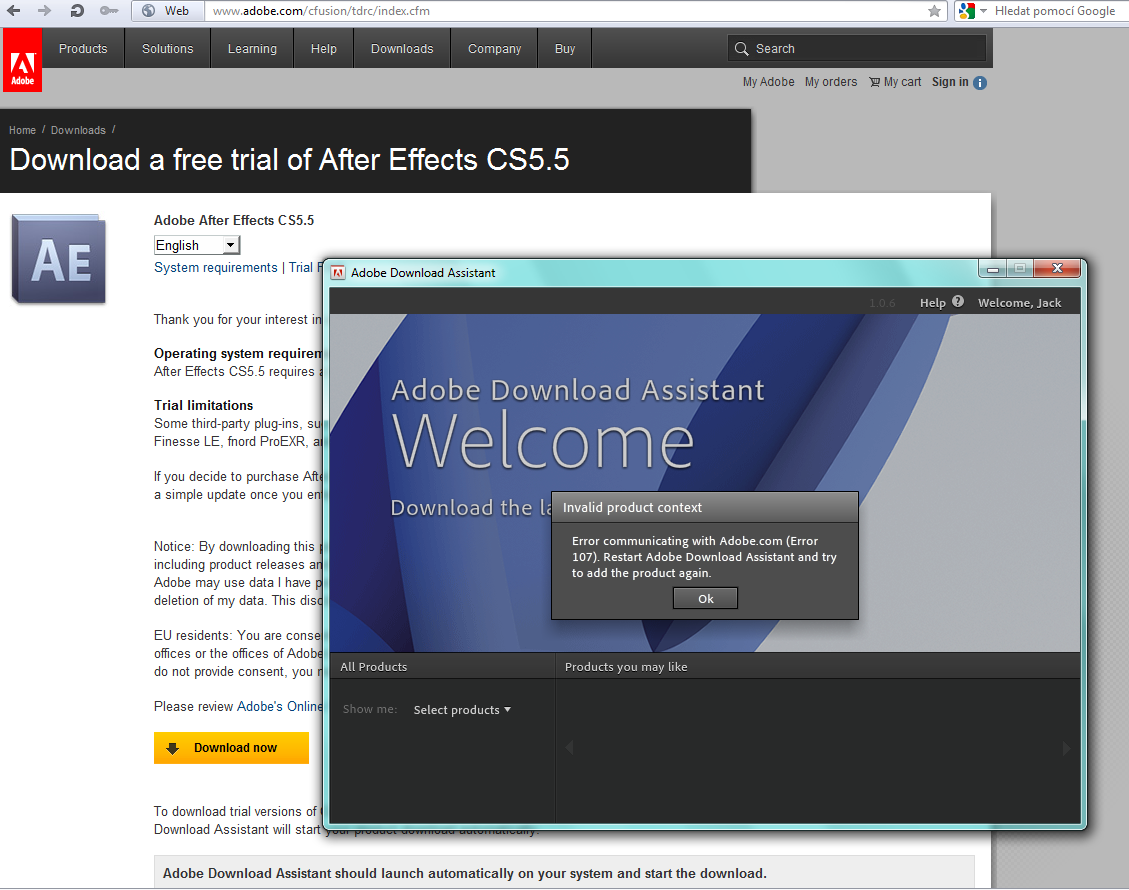Reload the page with the refresh icon
This screenshot has height=890, width=1129.
pyautogui.click(x=76, y=11)
